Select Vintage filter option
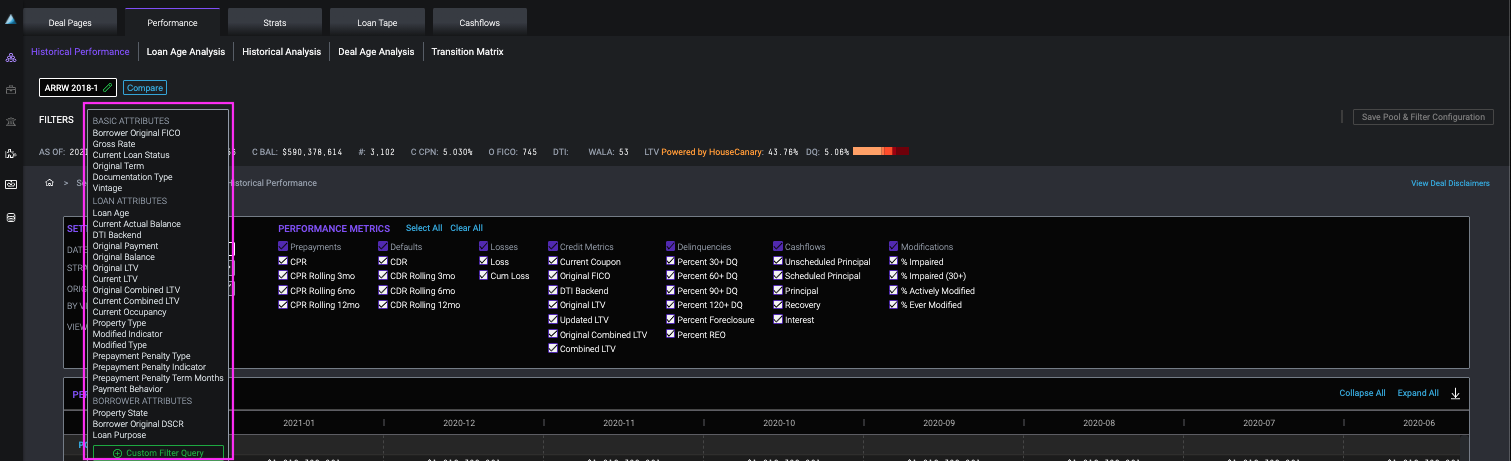1511x461 pixels. tap(107, 188)
